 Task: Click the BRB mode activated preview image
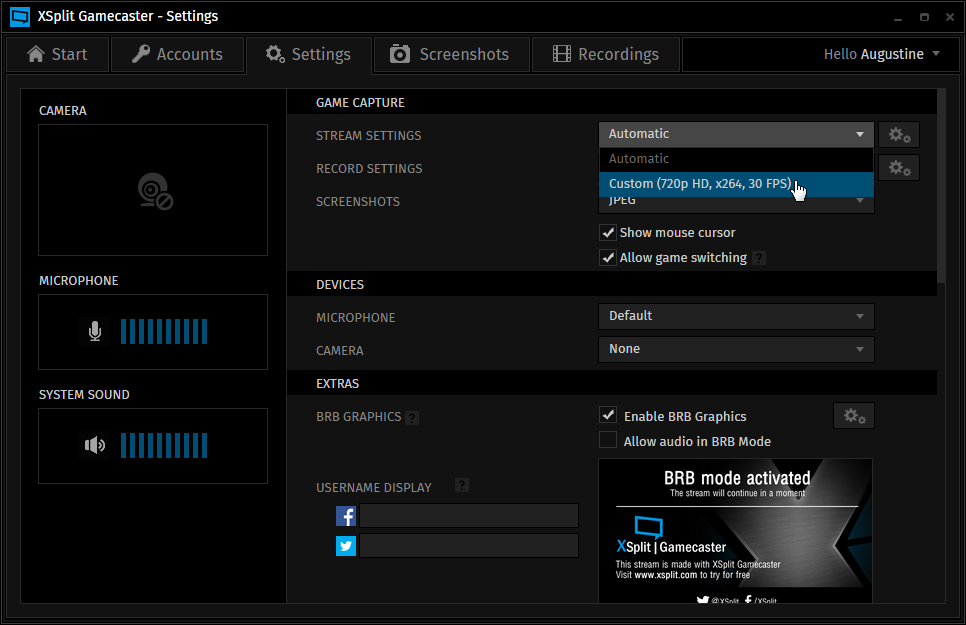click(736, 531)
